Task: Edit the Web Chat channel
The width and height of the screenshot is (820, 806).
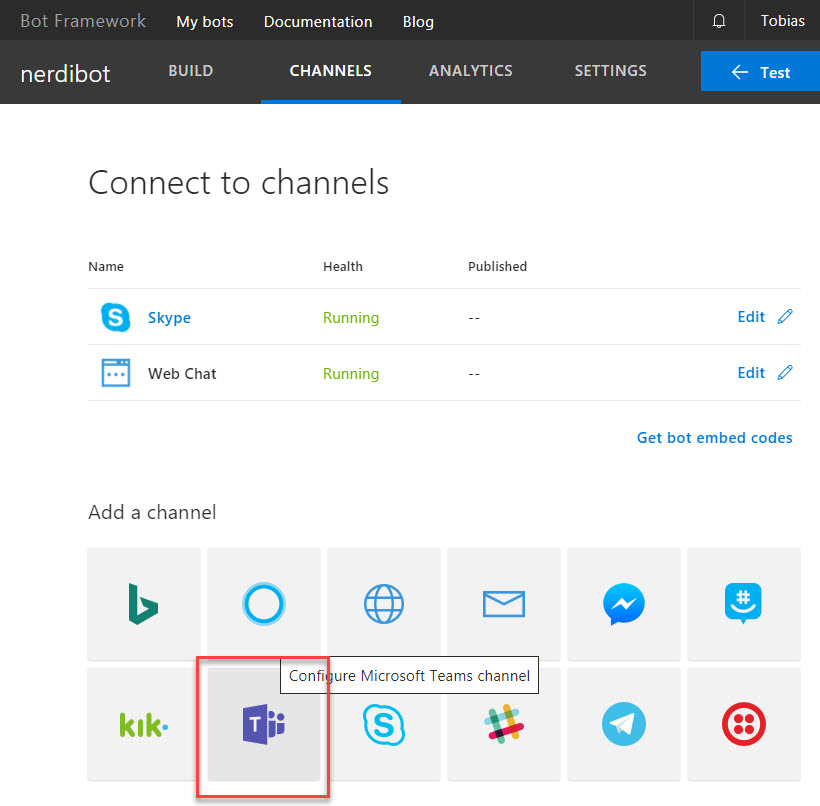Action: coord(751,372)
